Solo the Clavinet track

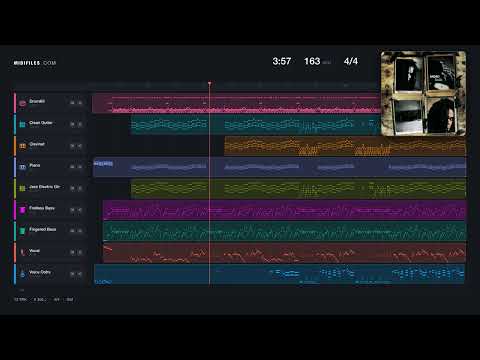[80, 146]
